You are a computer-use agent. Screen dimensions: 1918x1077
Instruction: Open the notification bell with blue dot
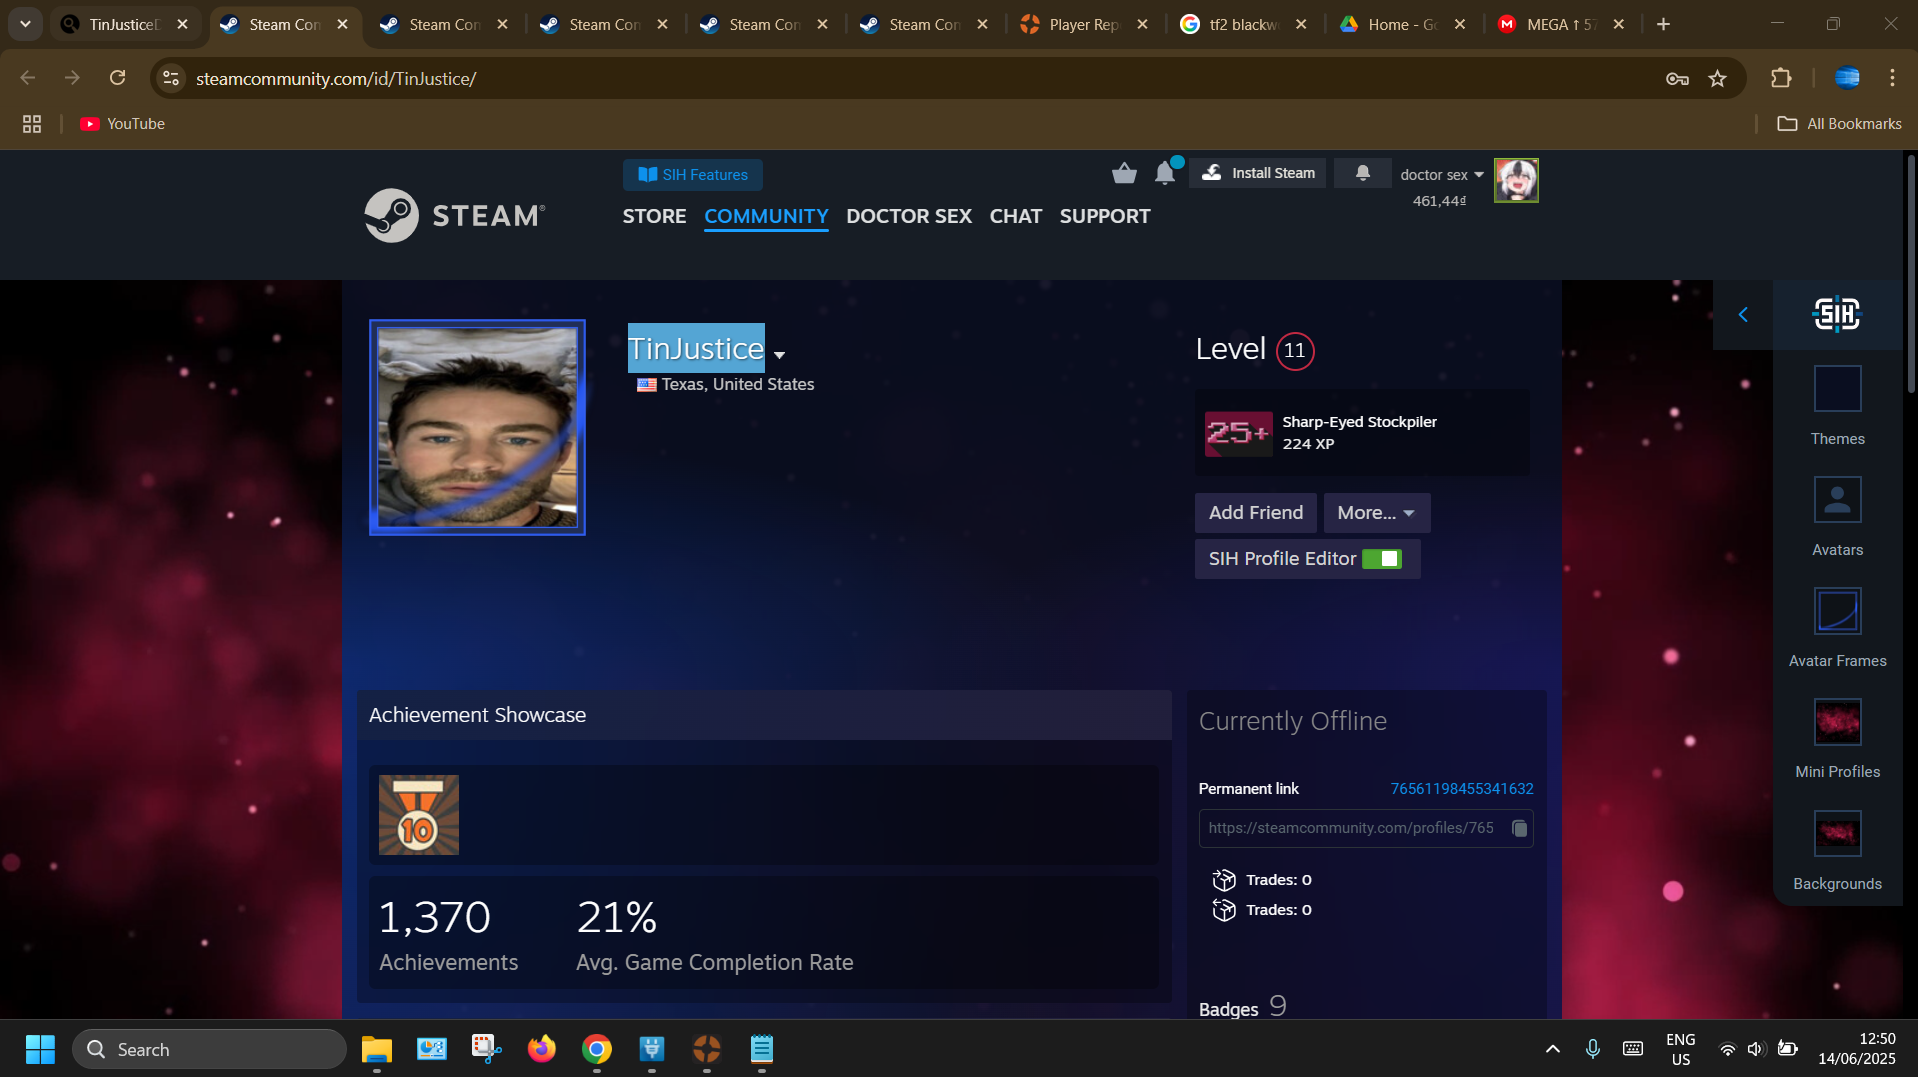[x=1166, y=172]
